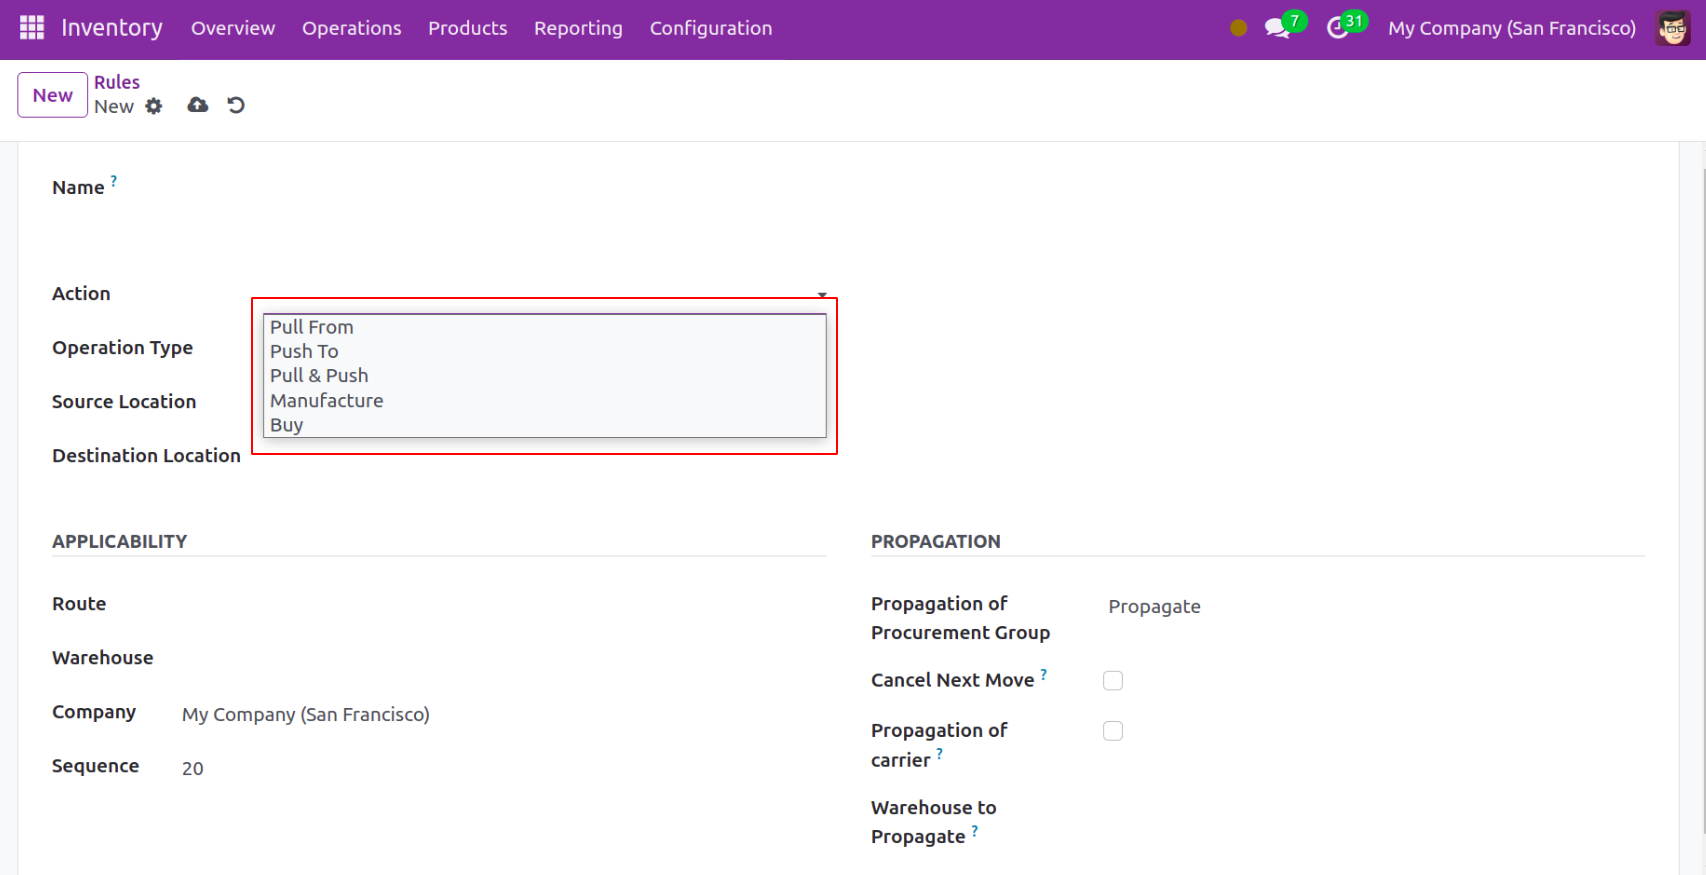Save the record using the cloud upload icon
This screenshot has width=1706, height=875.
[198, 105]
